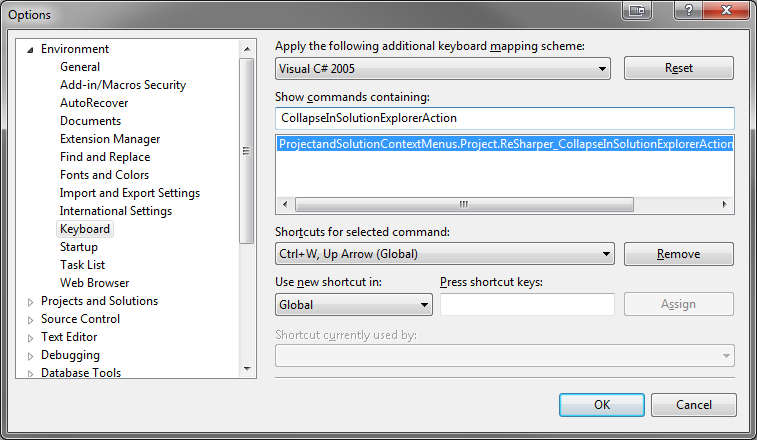
Task: Expand the Source Control node
Action: click(x=30, y=319)
